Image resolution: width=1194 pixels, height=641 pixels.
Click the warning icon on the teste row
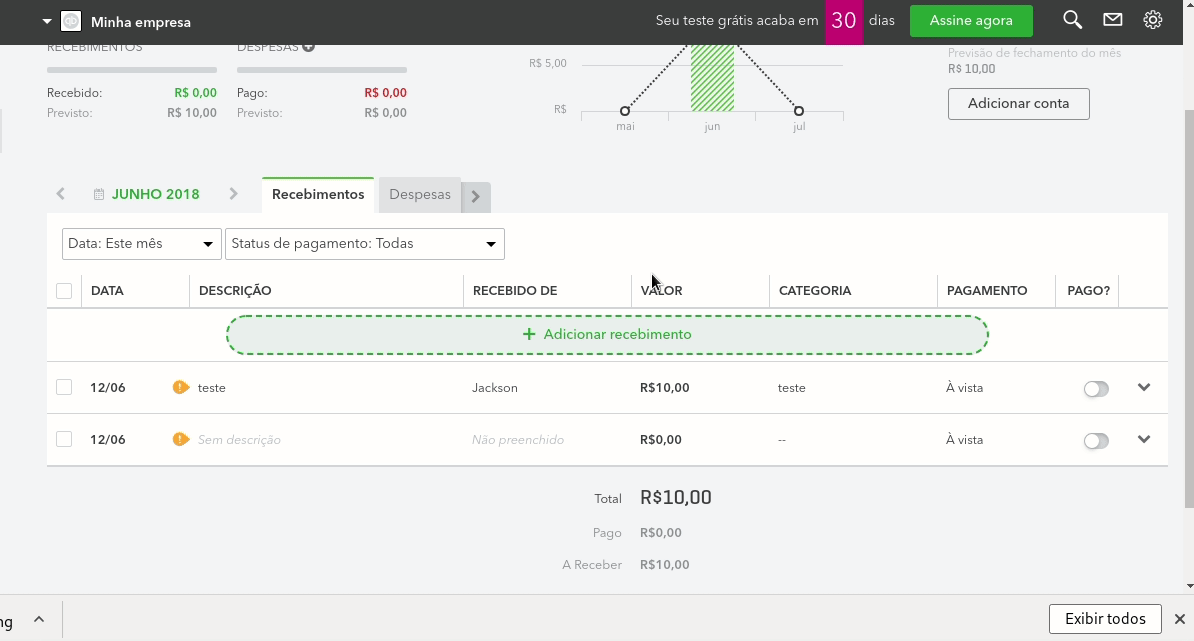tap(180, 387)
